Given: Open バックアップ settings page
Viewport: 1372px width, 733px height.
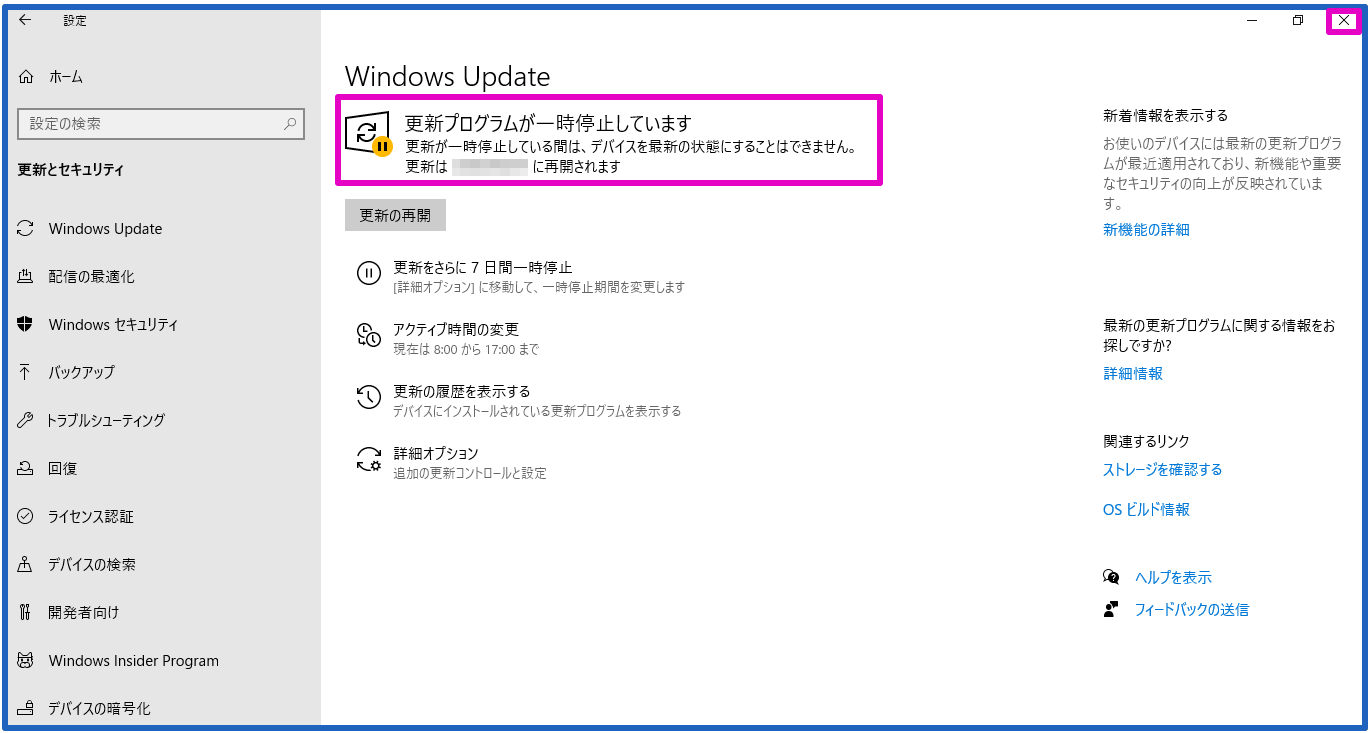Looking at the screenshot, I should coord(82,372).
